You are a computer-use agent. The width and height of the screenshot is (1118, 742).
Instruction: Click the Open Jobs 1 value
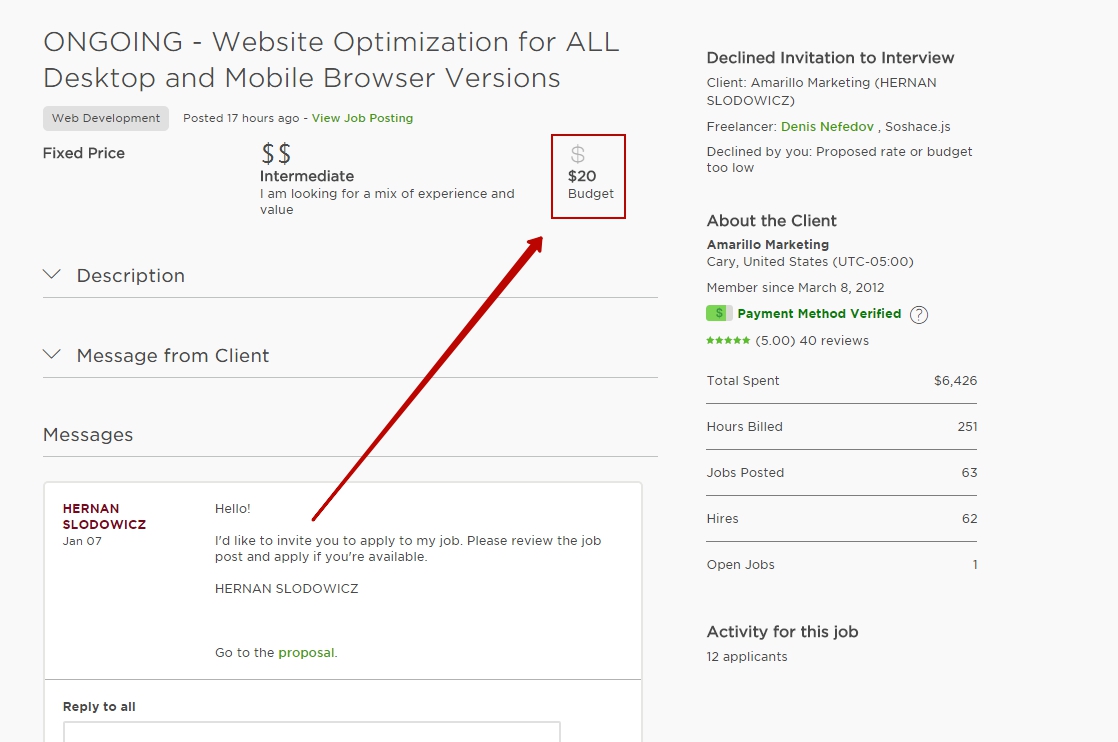[975, 565]
